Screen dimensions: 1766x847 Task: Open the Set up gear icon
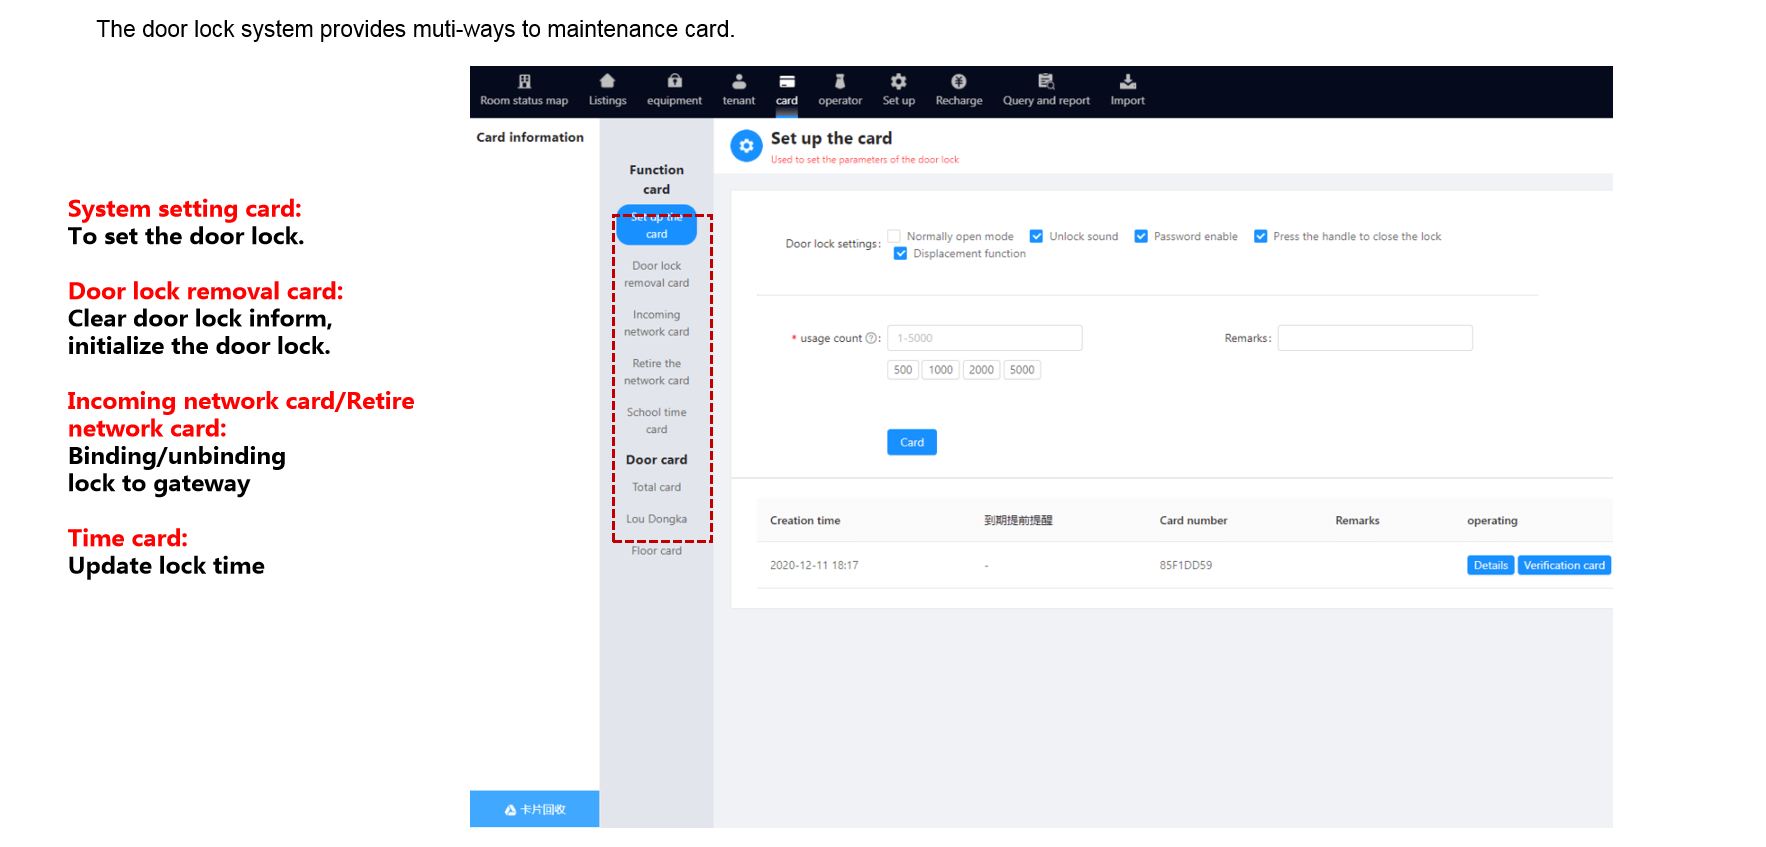pyautogui.click(x=898, y=82)
